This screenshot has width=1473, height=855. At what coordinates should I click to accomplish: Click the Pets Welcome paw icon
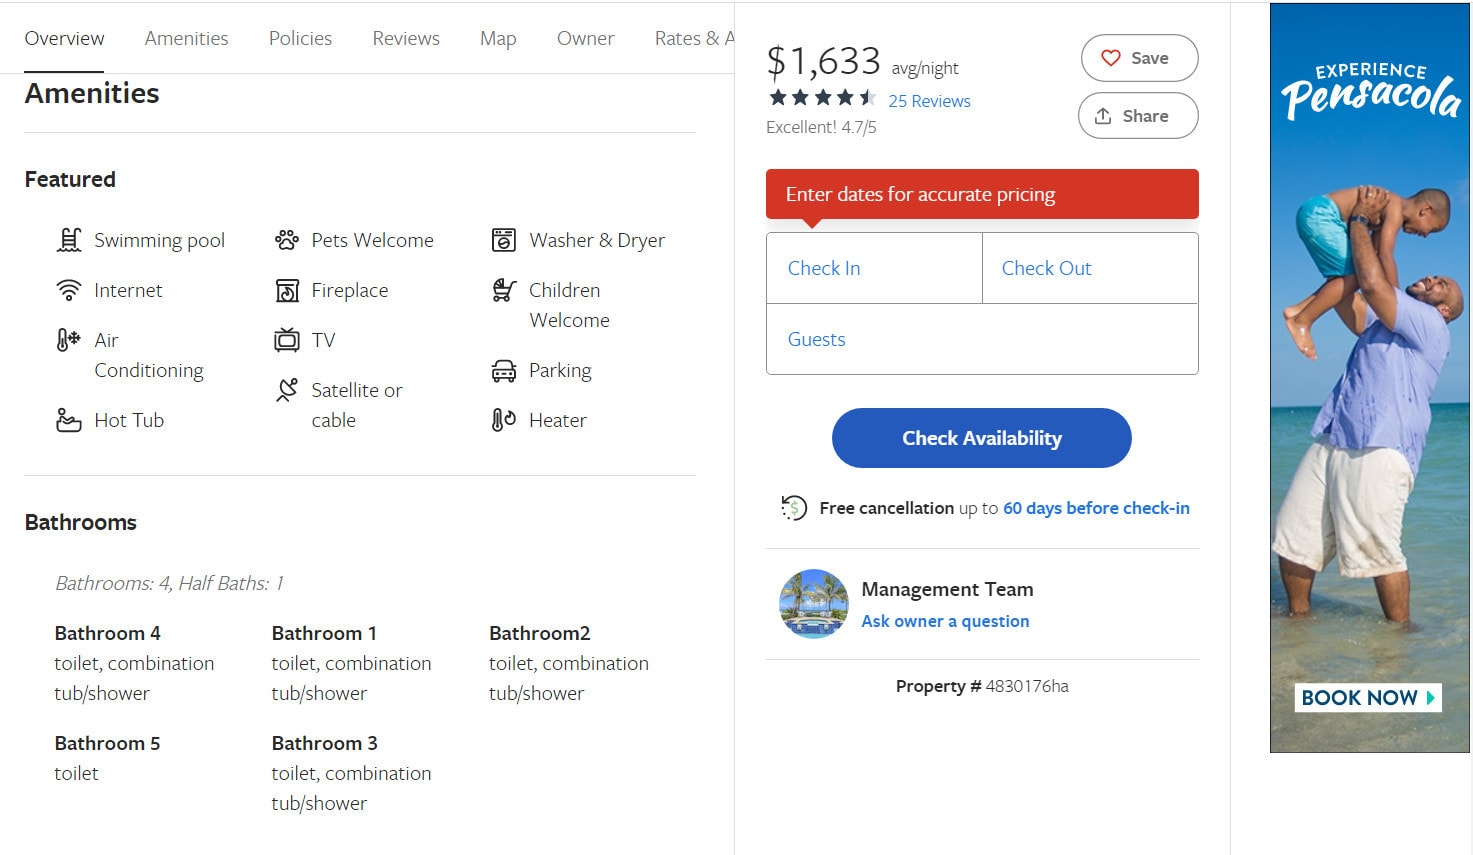(x=287, y=240)
